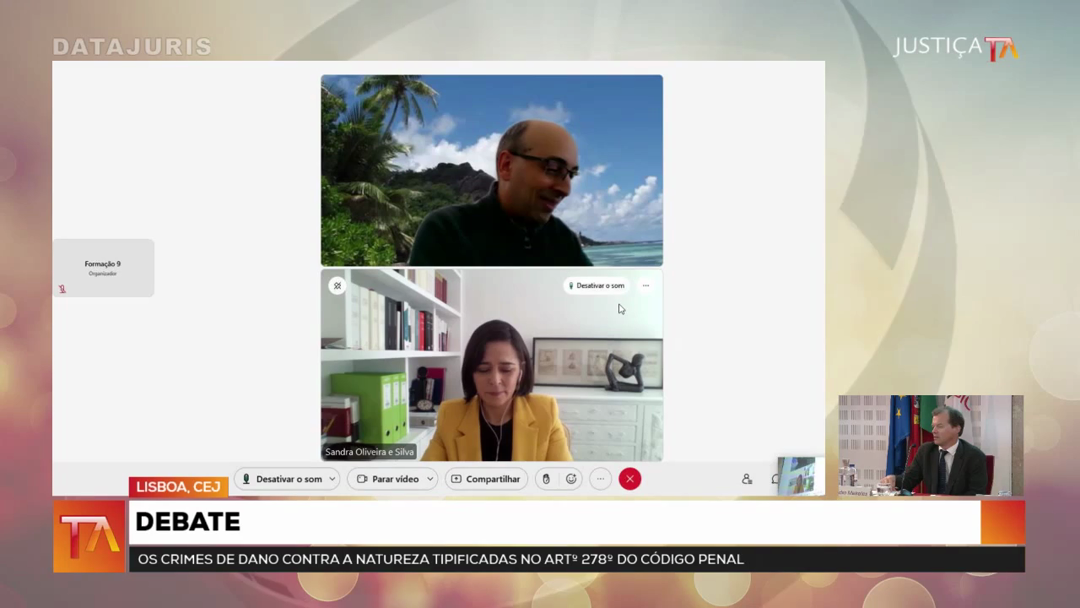Click the pin icon on Sandra's tile

(x=337, y=286)
